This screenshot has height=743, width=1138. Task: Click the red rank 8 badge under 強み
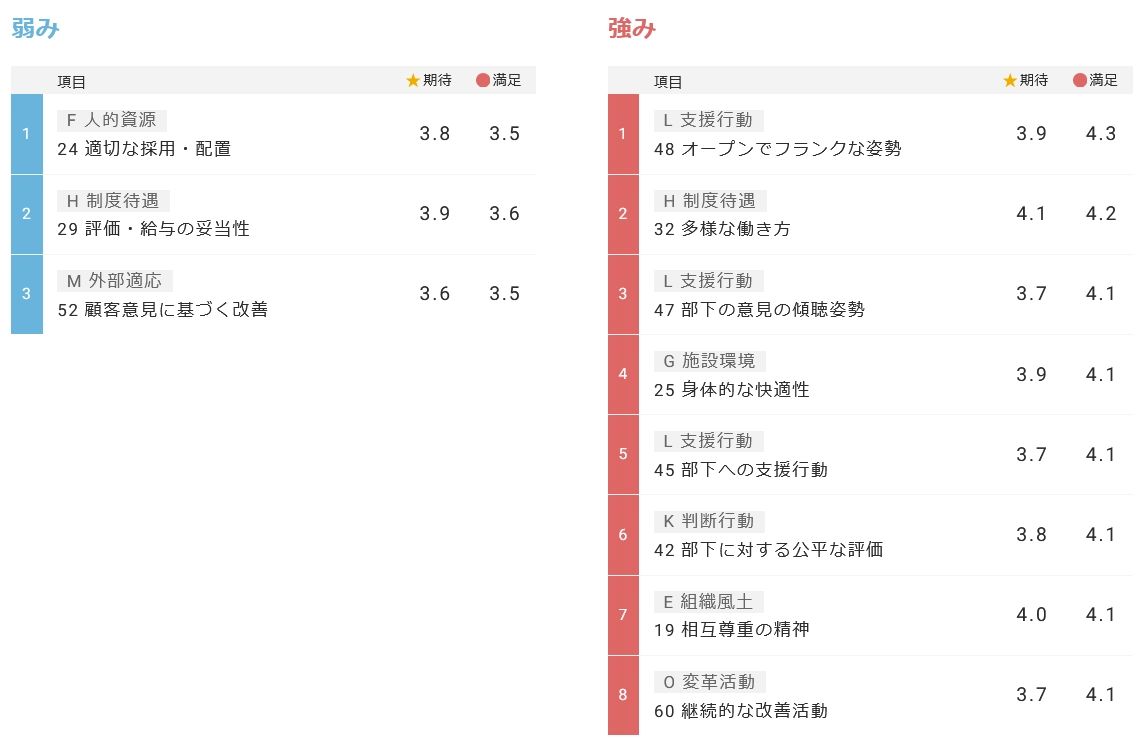(623, 695)
